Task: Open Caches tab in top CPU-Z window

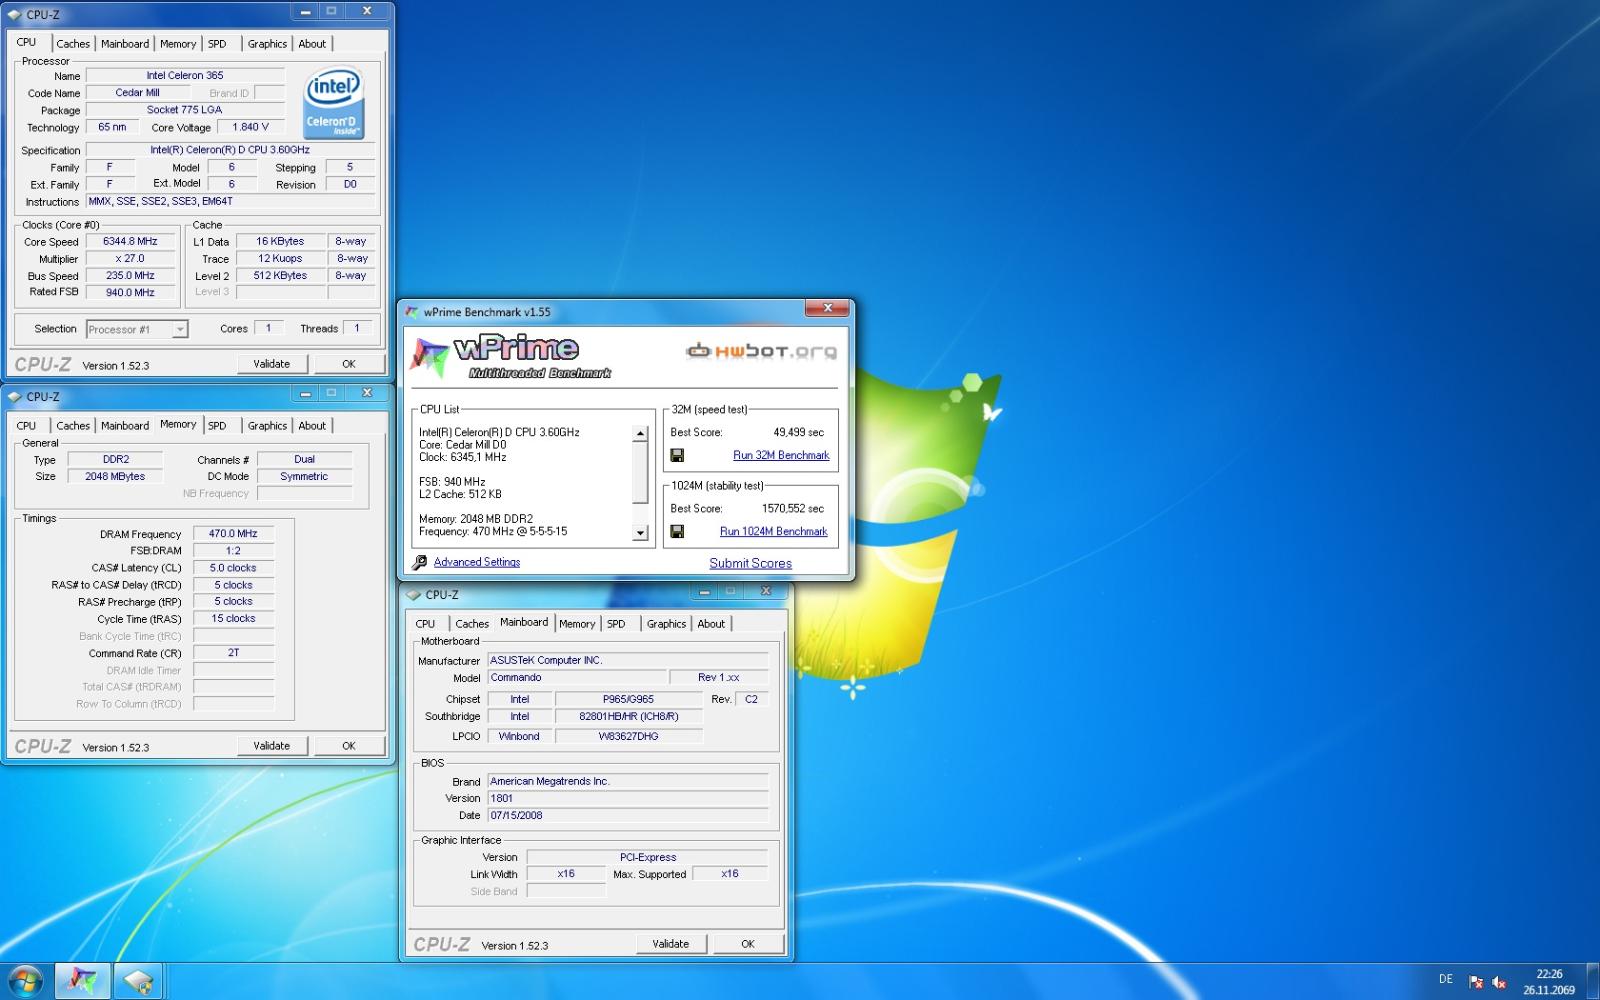Action: pos(73,44)
